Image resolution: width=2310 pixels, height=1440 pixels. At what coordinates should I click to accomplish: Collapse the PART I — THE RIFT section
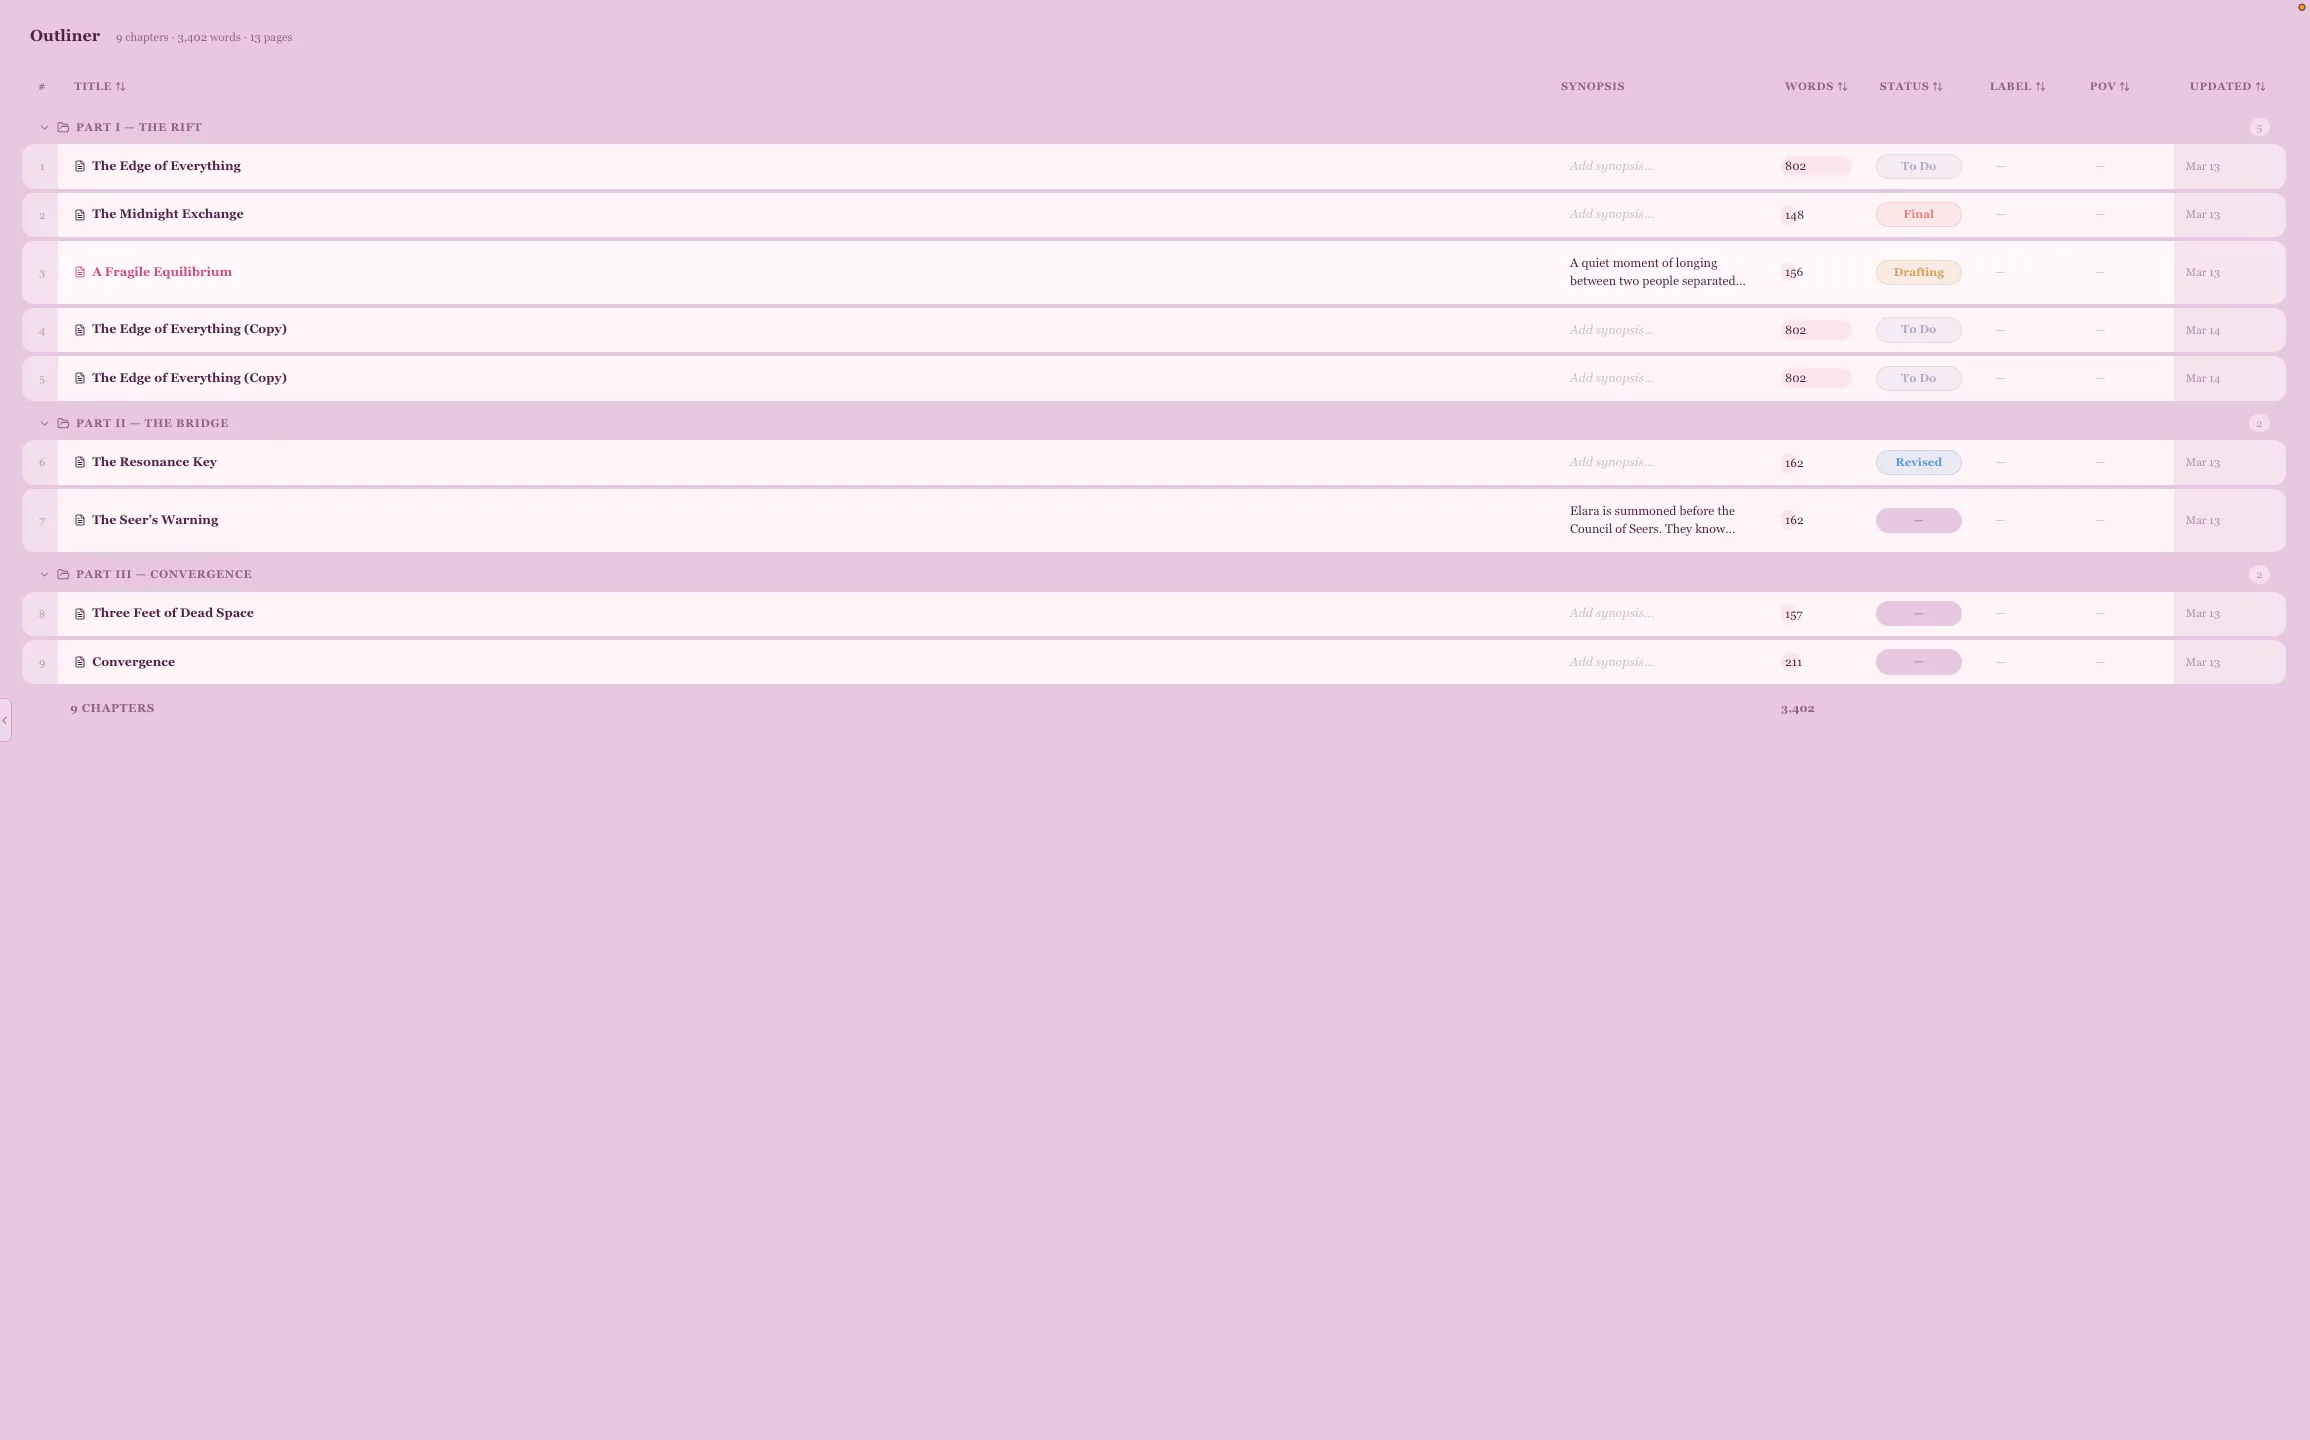click(44, 127)
